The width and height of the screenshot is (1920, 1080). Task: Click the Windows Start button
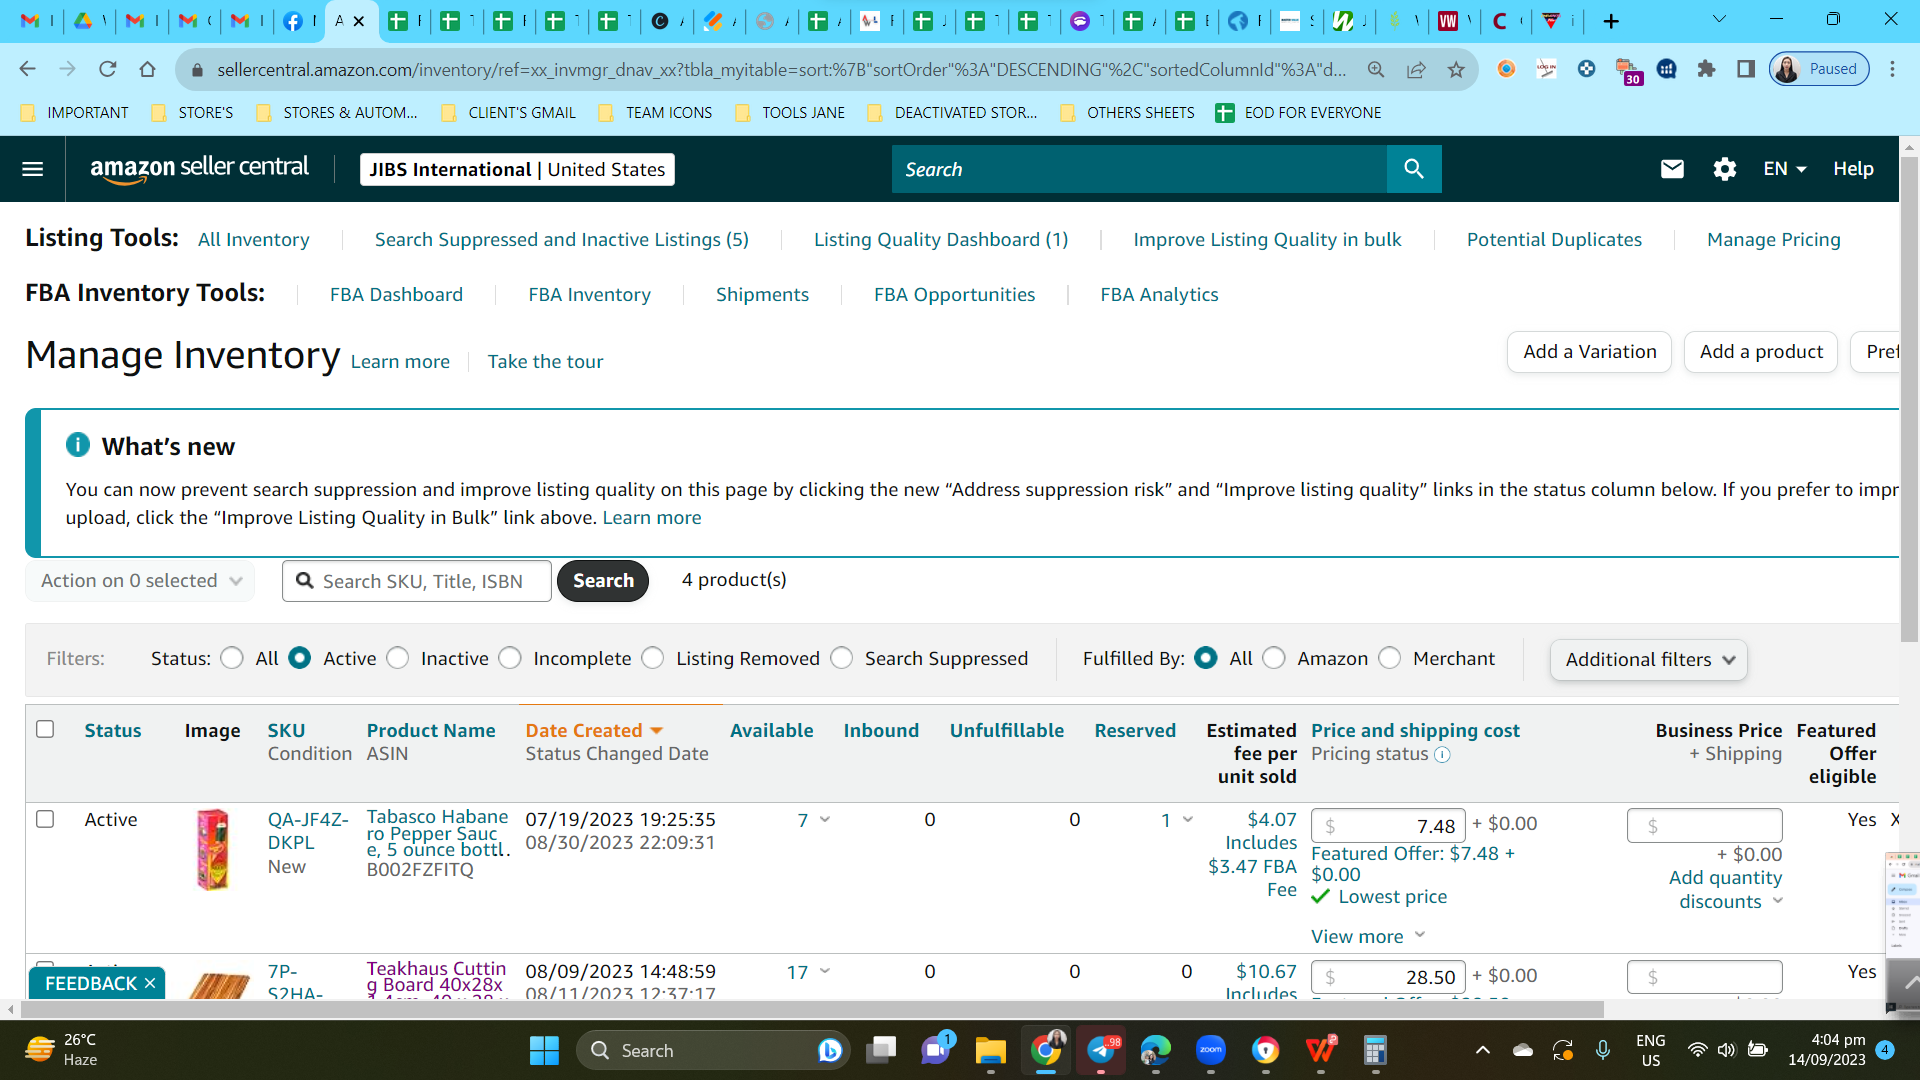[544, 1050]
